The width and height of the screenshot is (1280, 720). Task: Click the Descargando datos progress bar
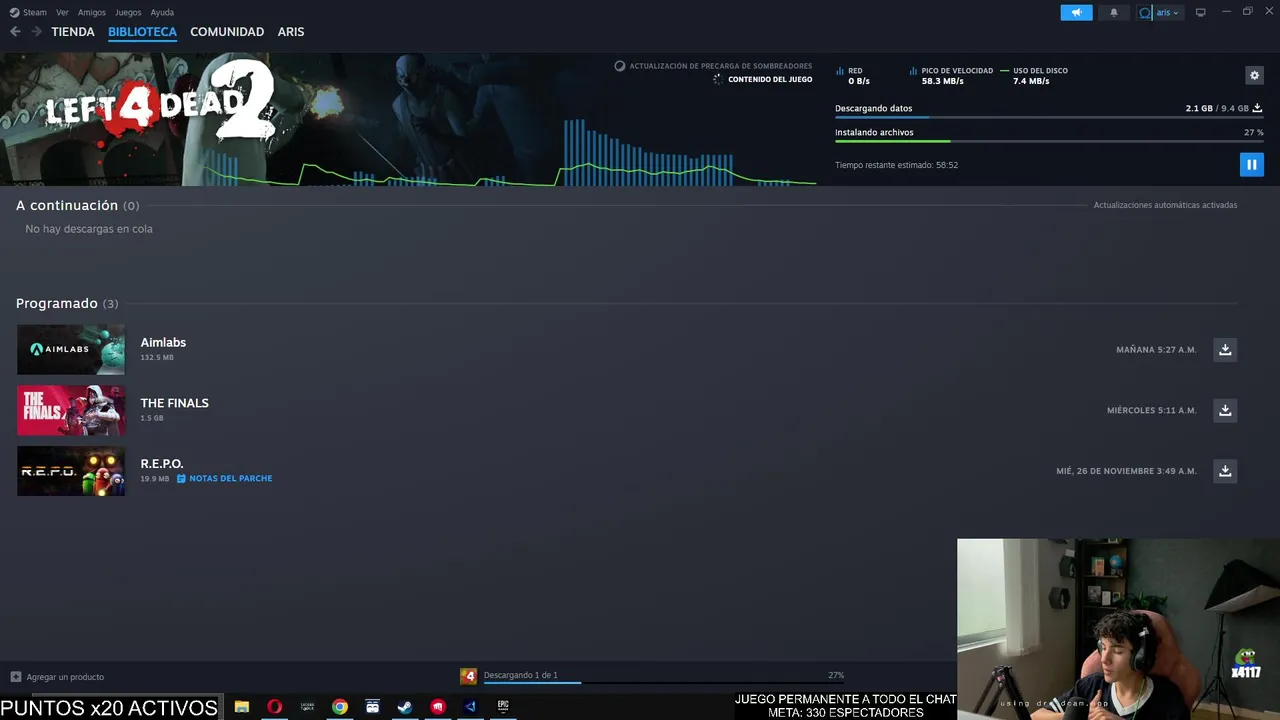(x=1049, y=118)
